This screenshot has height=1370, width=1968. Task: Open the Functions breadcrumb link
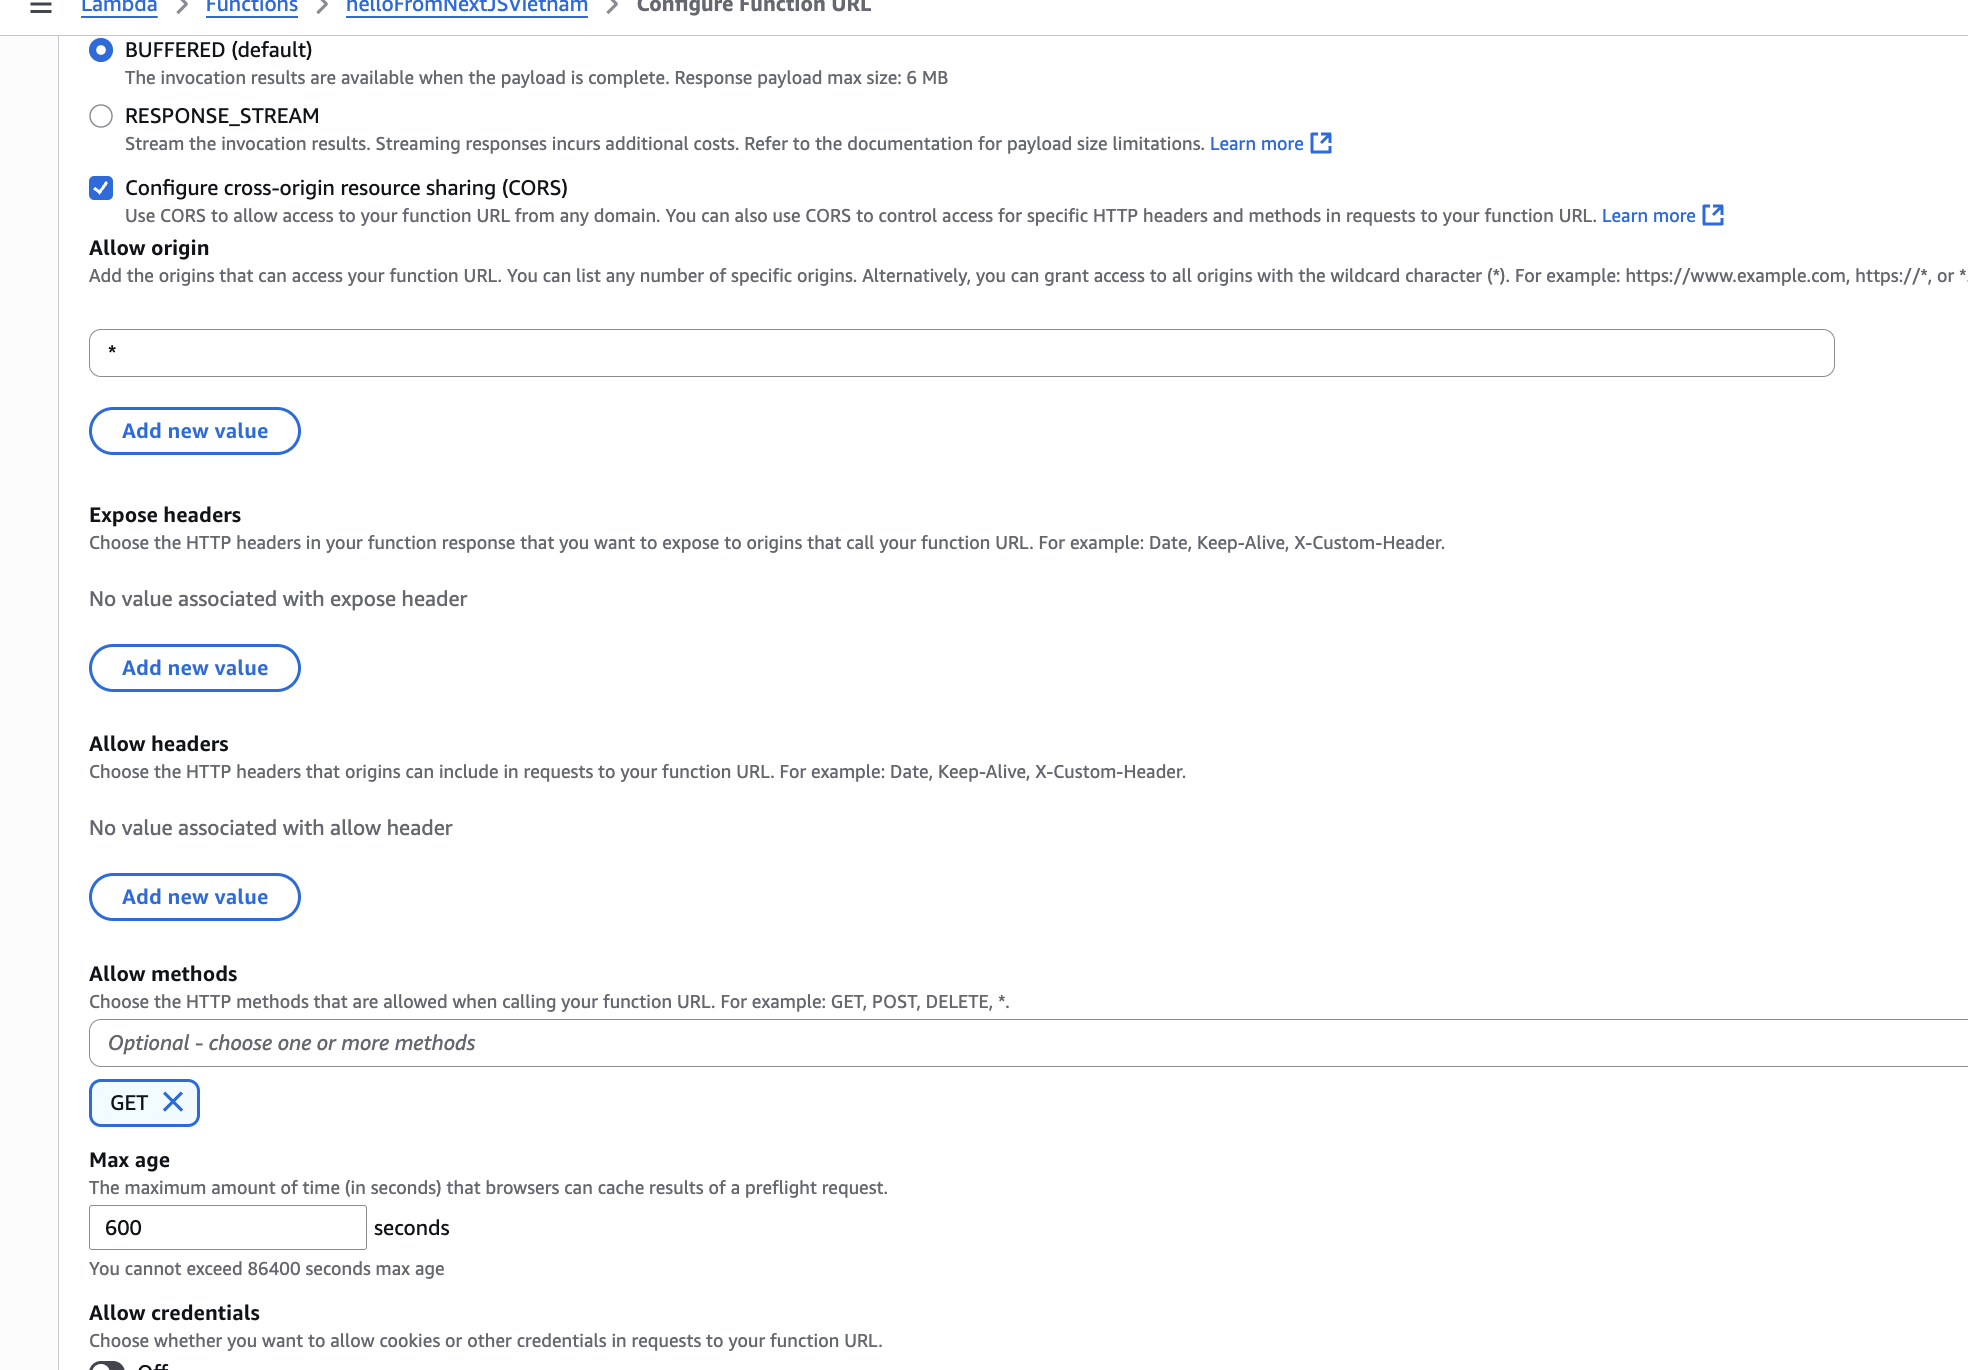click(x=252, y=7)
